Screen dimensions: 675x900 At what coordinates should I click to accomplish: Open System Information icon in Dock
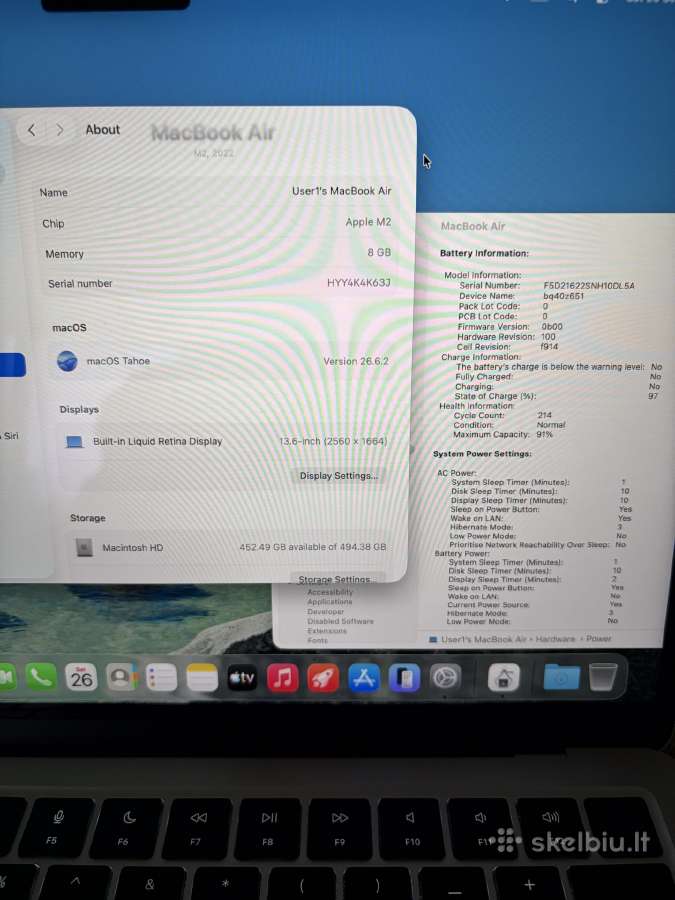(x=503, y=677)
